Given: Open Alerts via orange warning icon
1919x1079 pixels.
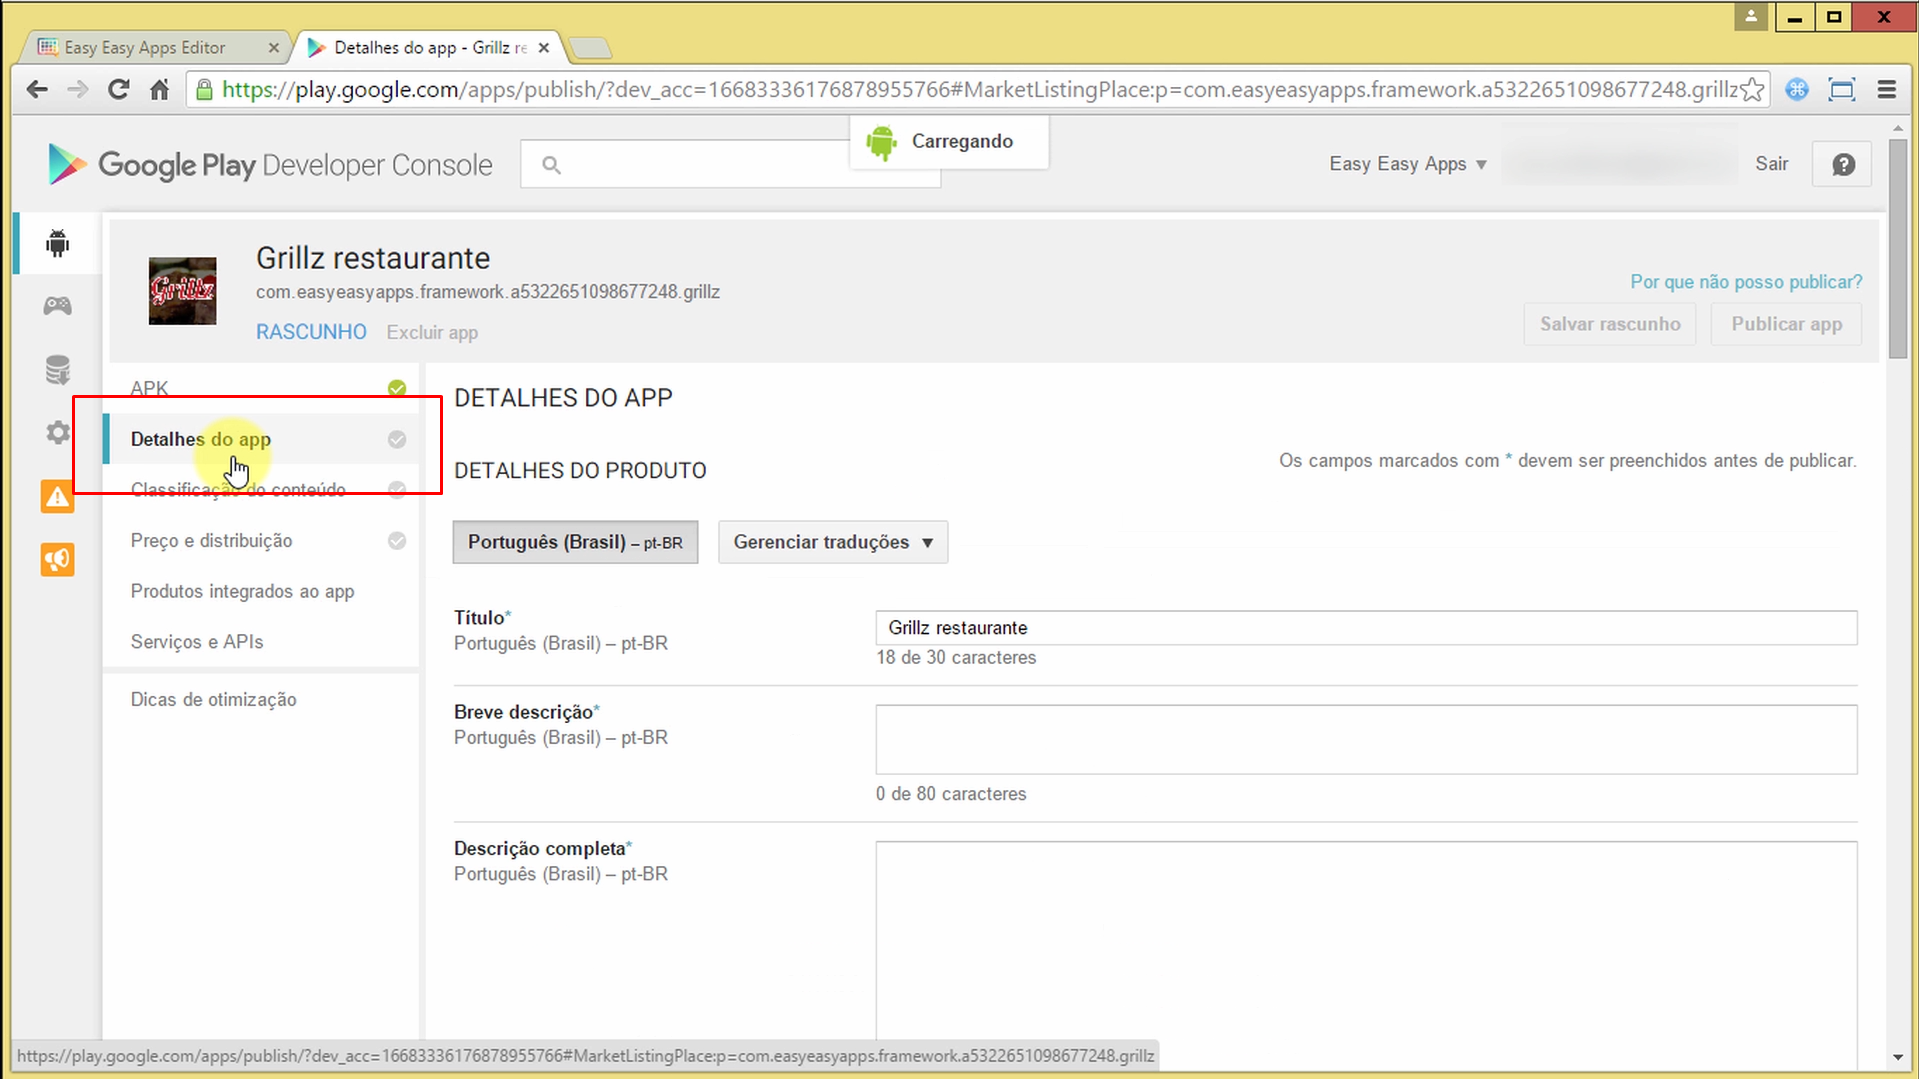Looking at the screenshot, I should (57, 496).
